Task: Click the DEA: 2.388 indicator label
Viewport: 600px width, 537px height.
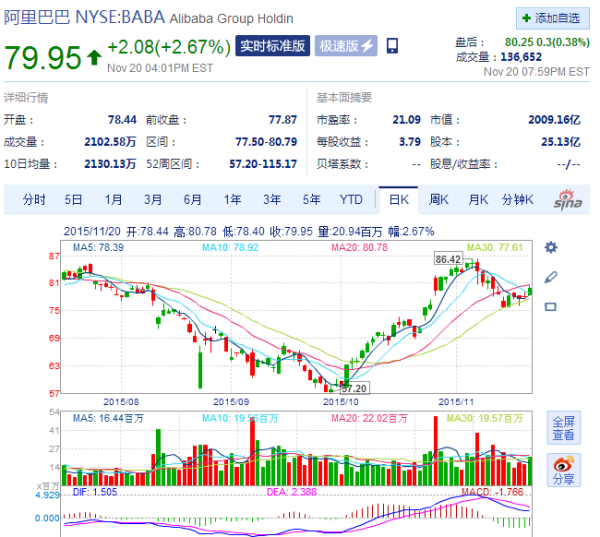Action: pyautogui.click(x=292, y=492)
